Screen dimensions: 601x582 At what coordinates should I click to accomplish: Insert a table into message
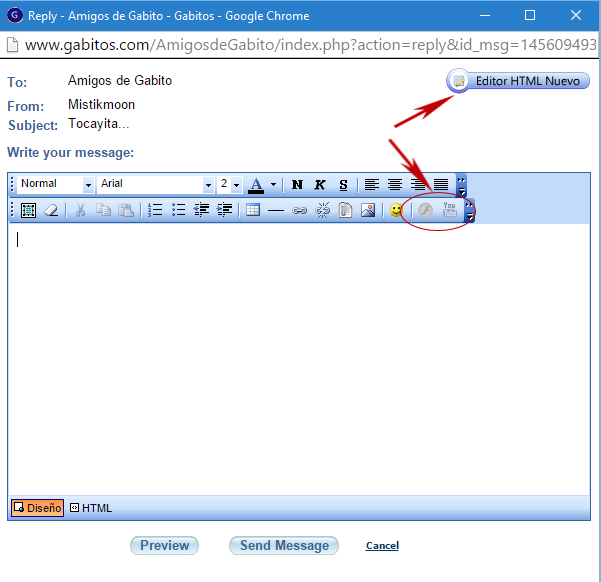tap(253, 211)
